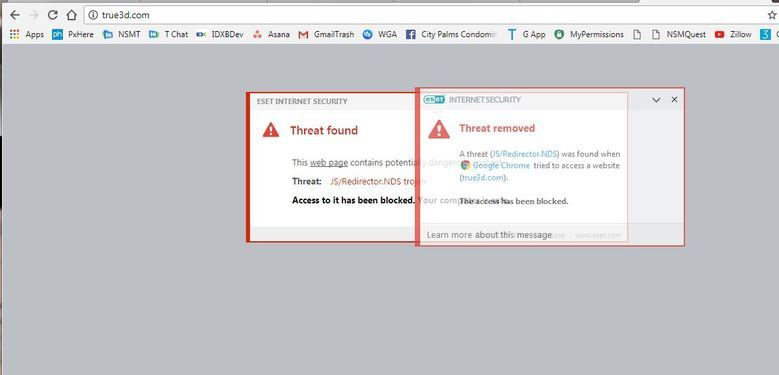779x375 pixels.
Task: Close the ESET Threat removed popup
Action: tap(674, 99)
